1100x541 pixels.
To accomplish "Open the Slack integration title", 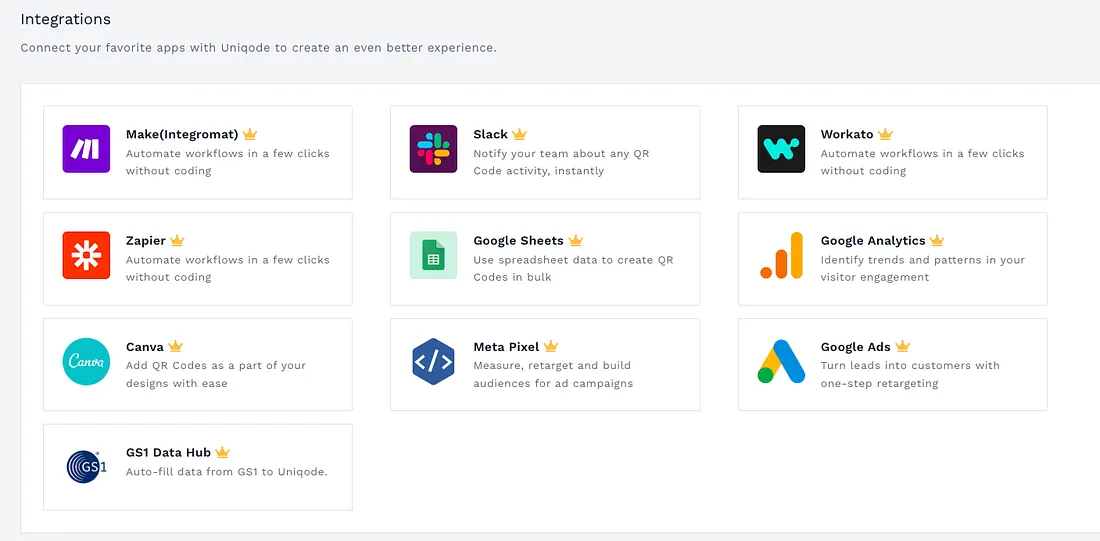I will pyautogui.click(x=490, y=134).
